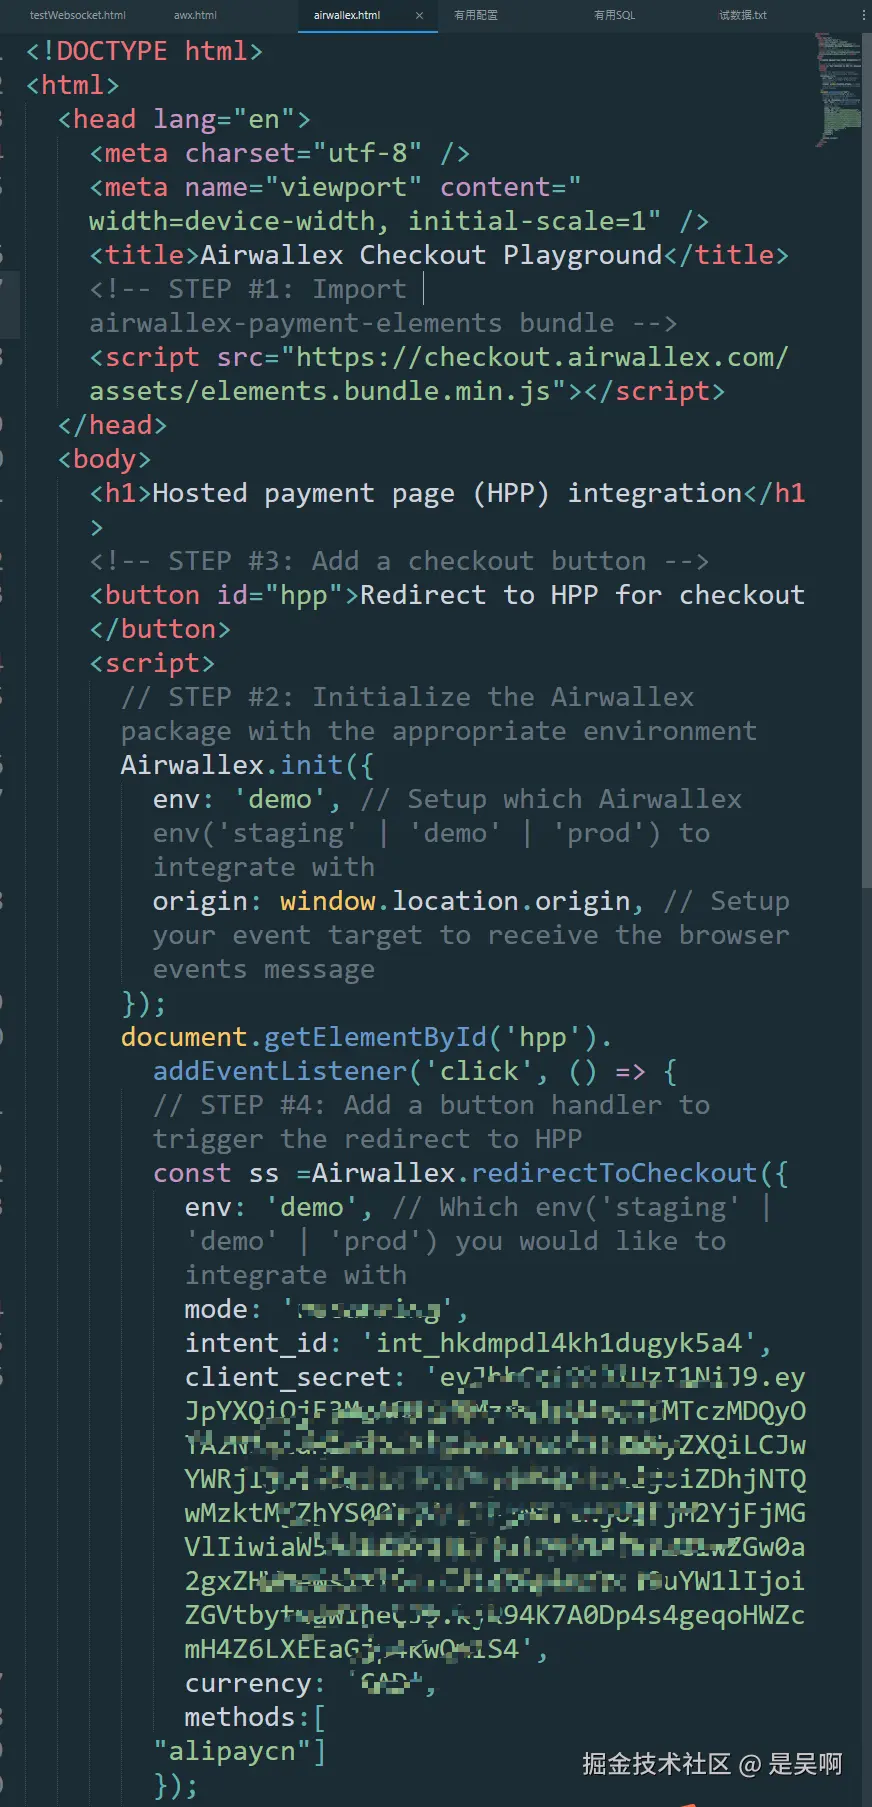
Task: Switch to the 试数据.txt tab
Action: pyautogui.click(x=743, y=15)
